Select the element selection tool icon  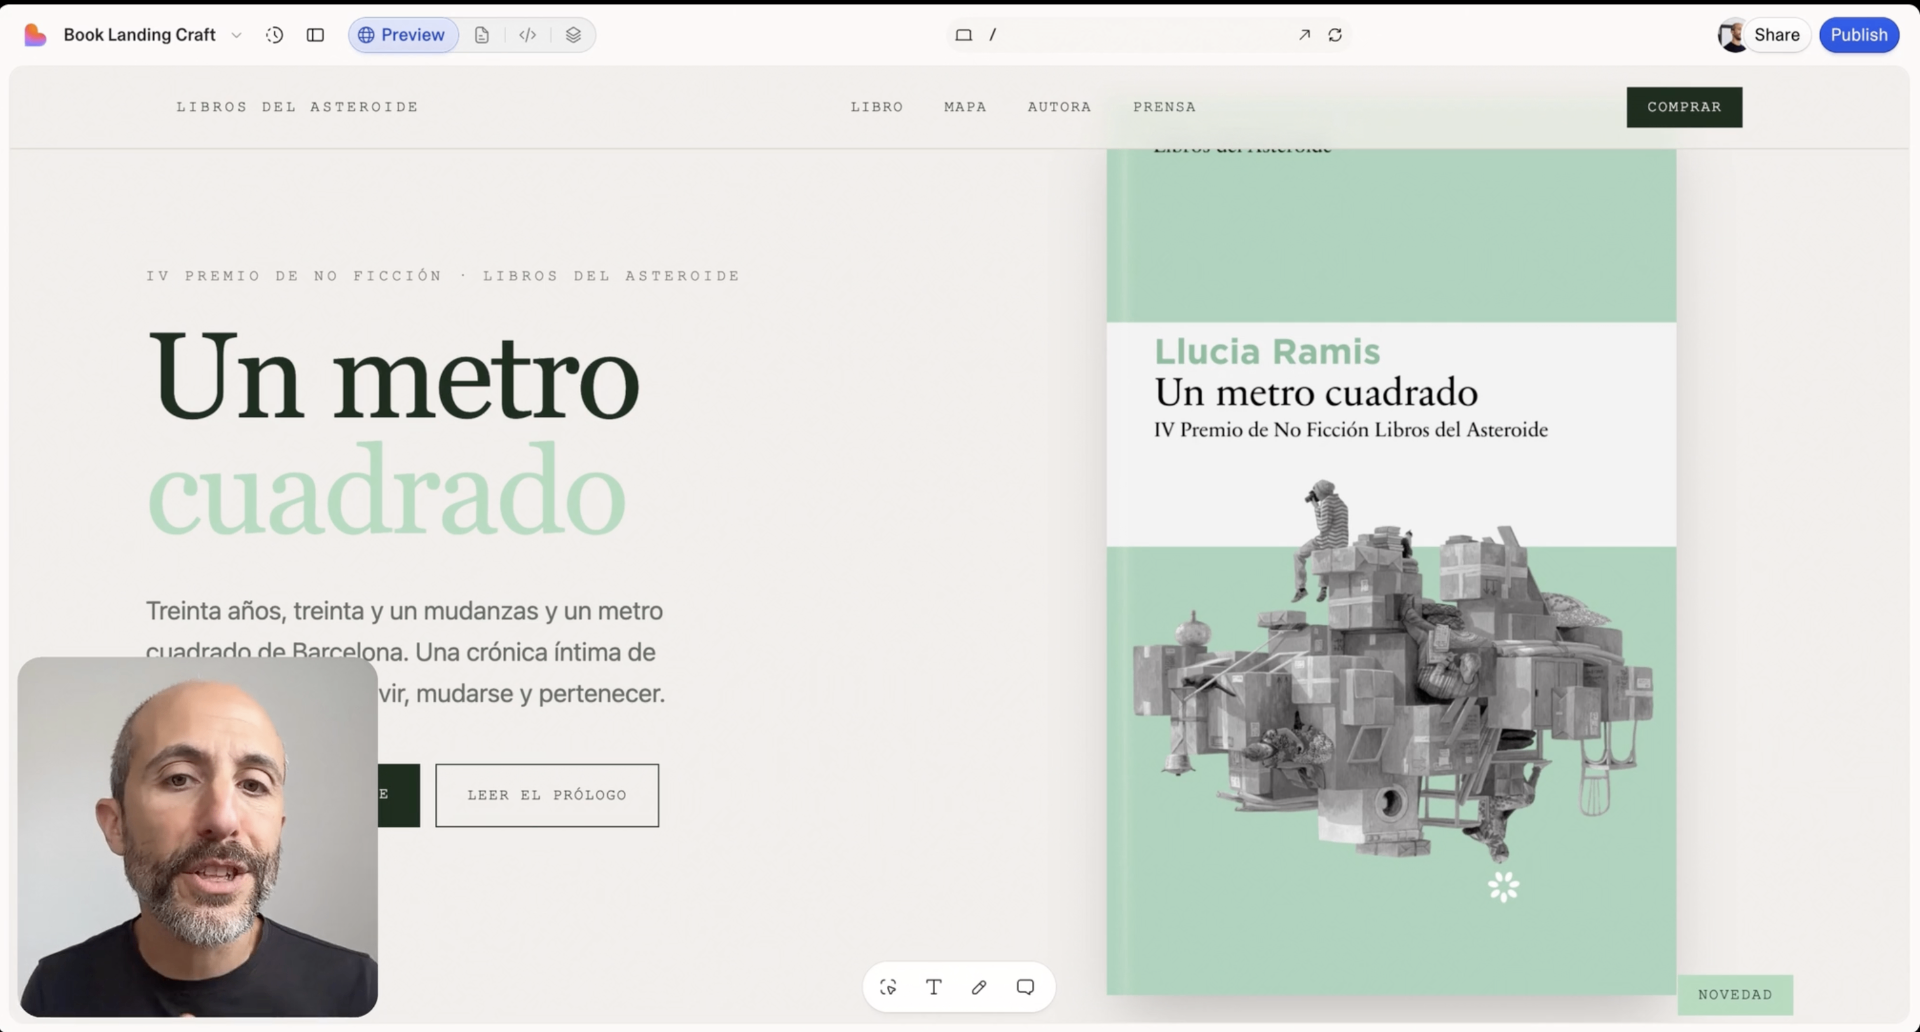pos(888,987)
